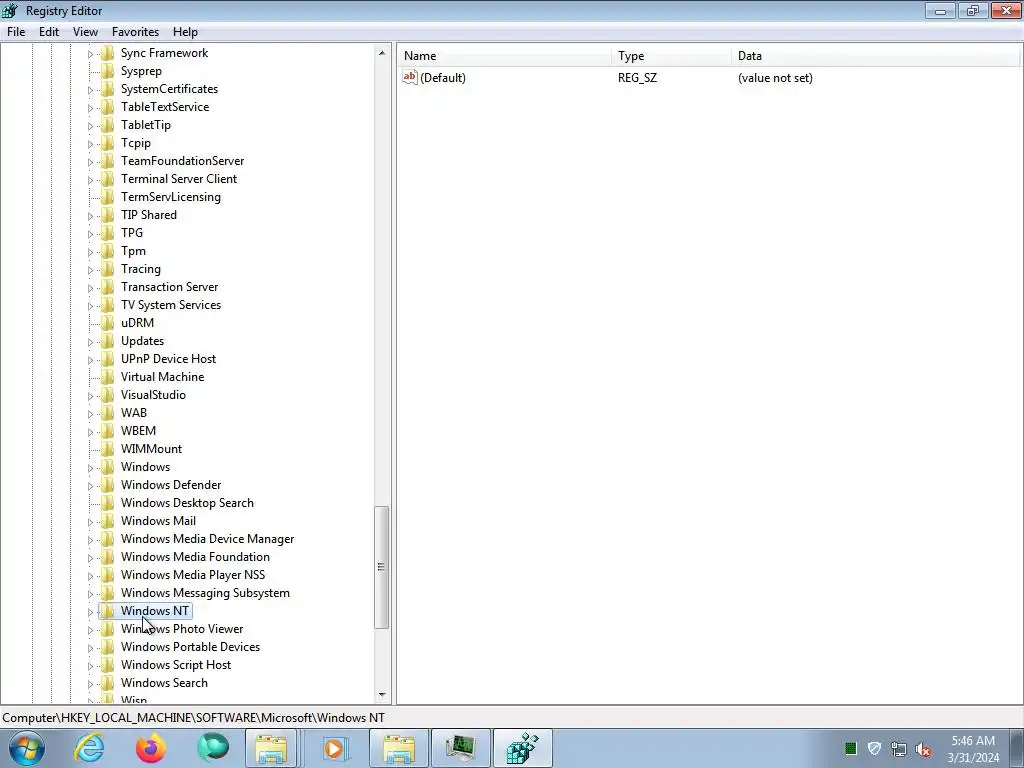Viewport: 1024px width, 768px height.
Task: Open the Favorites menu
Action: click(135, 31)
